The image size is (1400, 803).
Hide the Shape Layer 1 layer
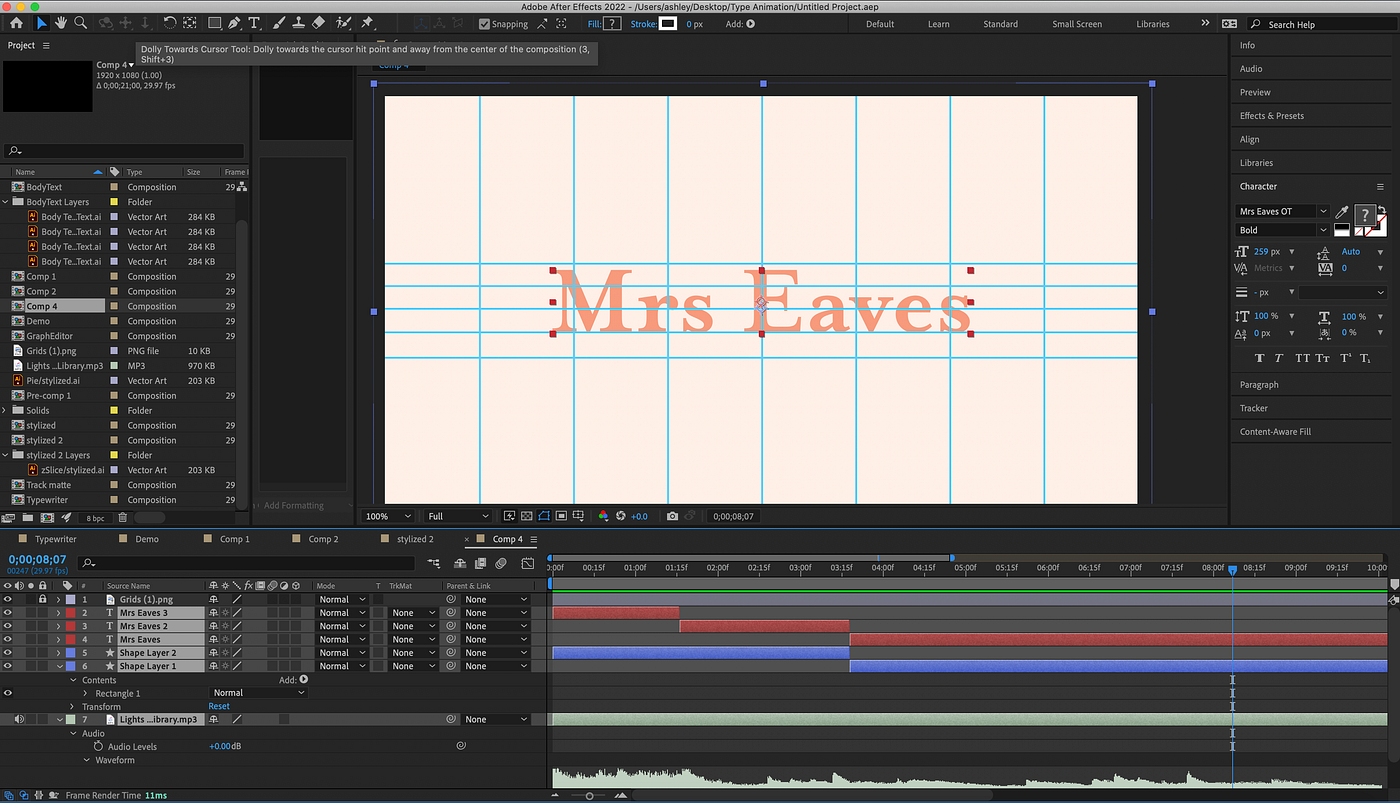tap(8, 666)
